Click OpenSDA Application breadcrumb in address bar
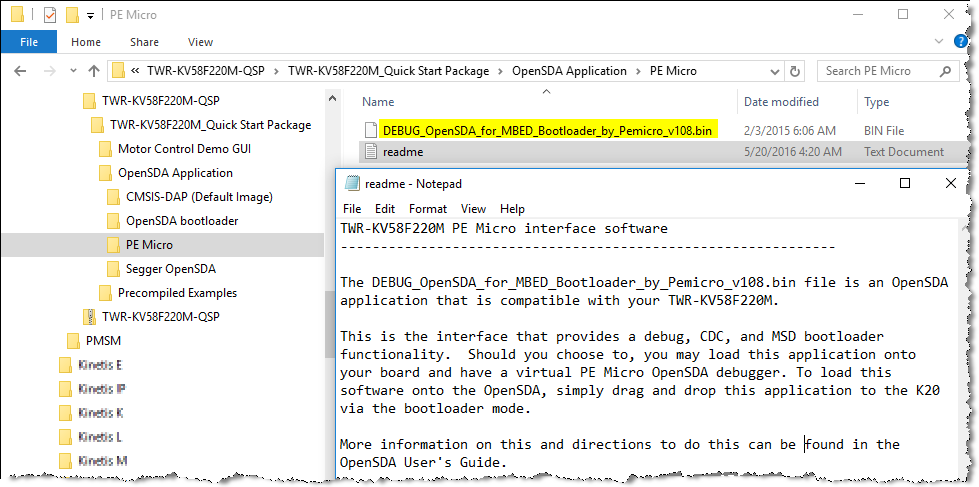This screenshot has height=487, width=979. [x=569, y=71]
